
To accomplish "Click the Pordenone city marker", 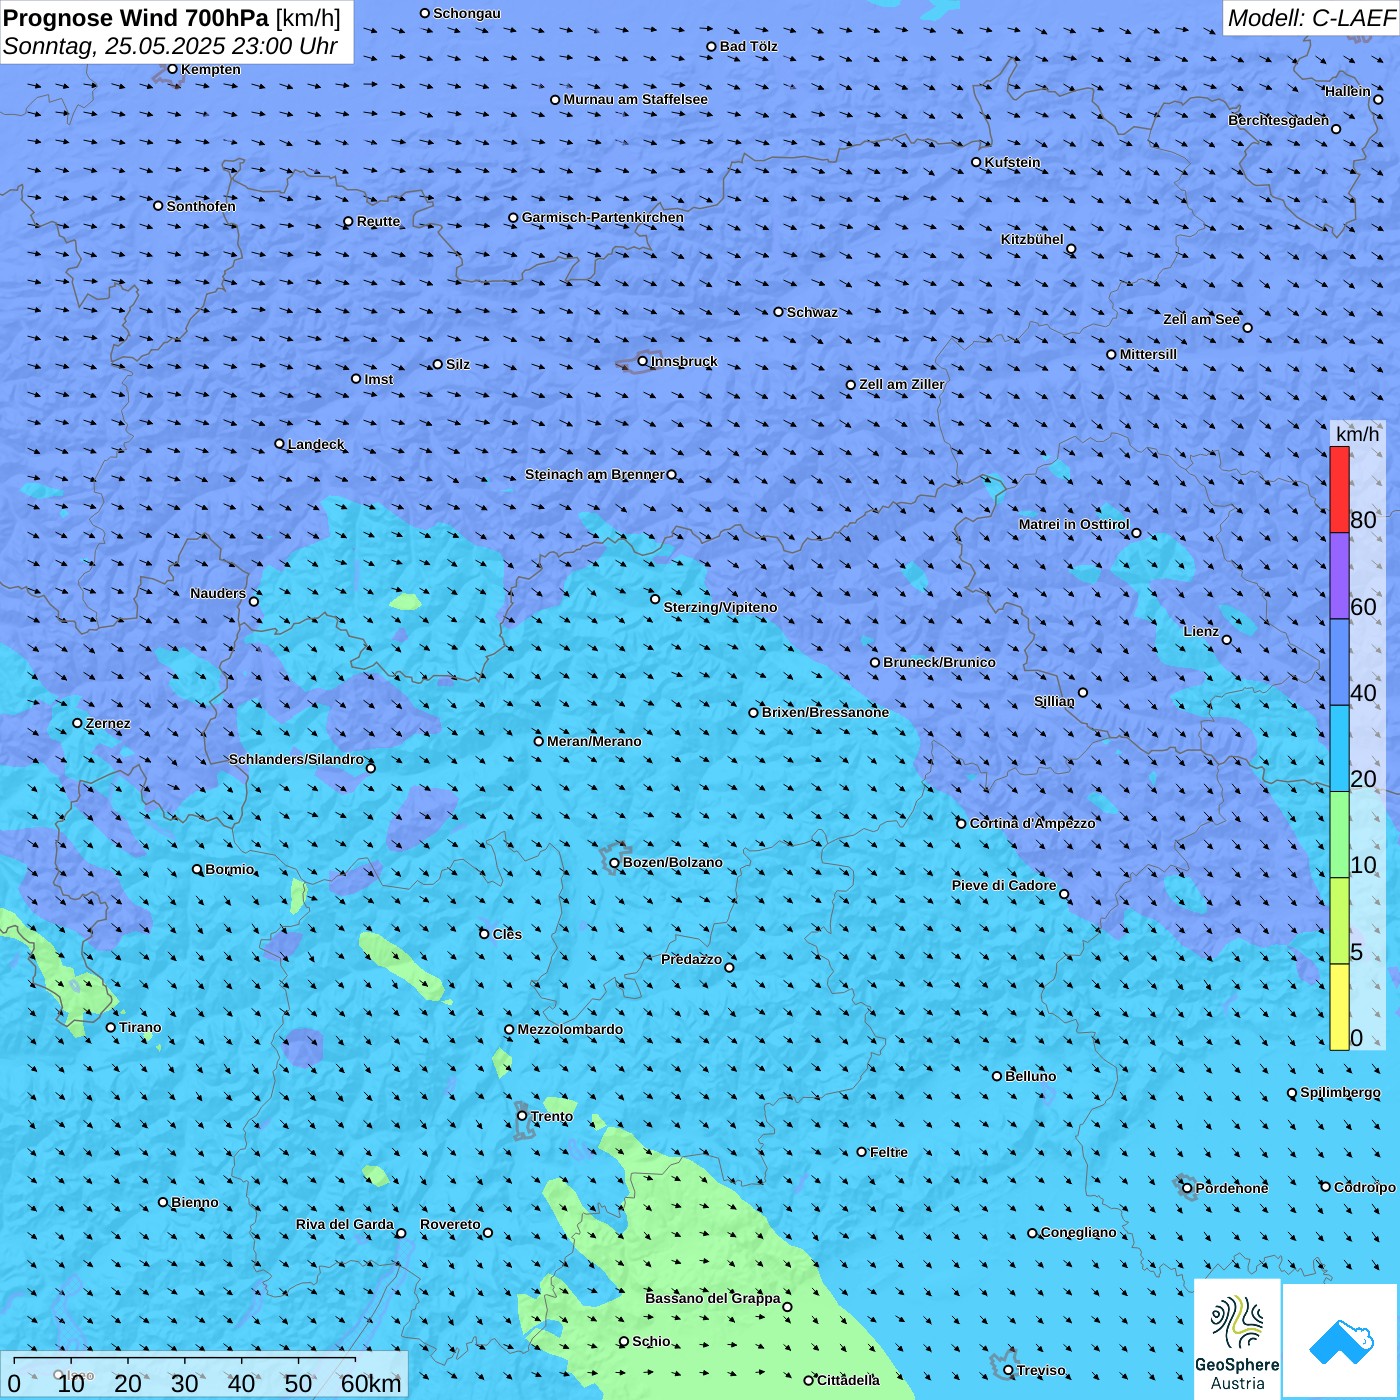I will (1188, 1188).
